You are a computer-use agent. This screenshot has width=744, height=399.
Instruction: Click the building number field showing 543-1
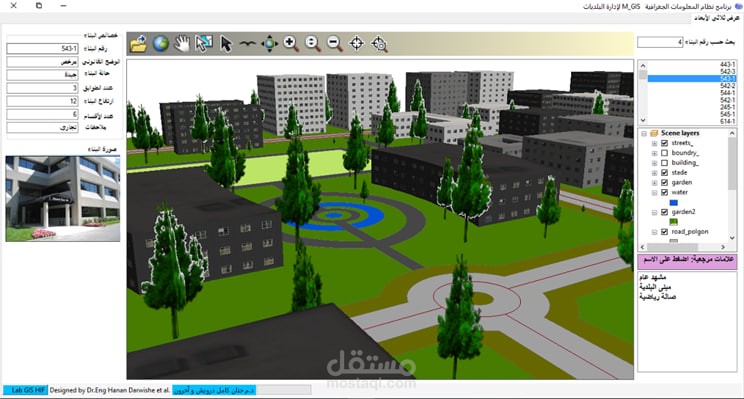tap(42, 48)
